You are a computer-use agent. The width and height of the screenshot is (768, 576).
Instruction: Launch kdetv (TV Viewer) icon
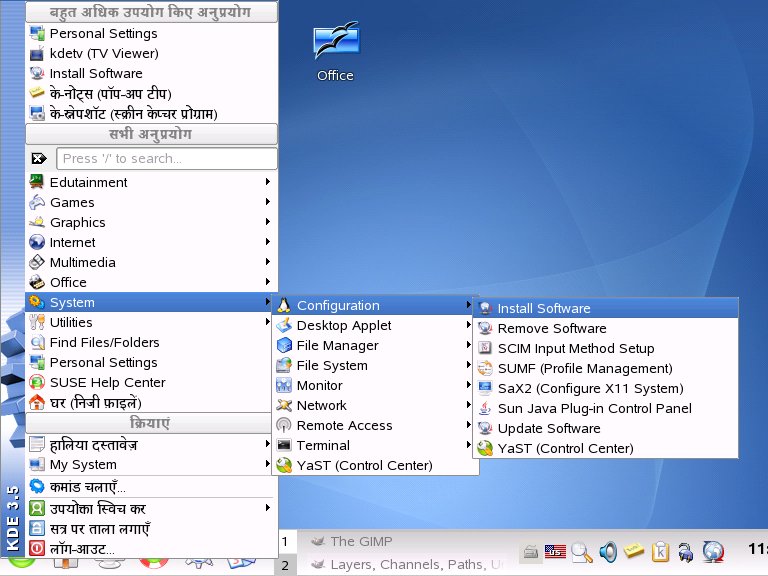point(37,53)
